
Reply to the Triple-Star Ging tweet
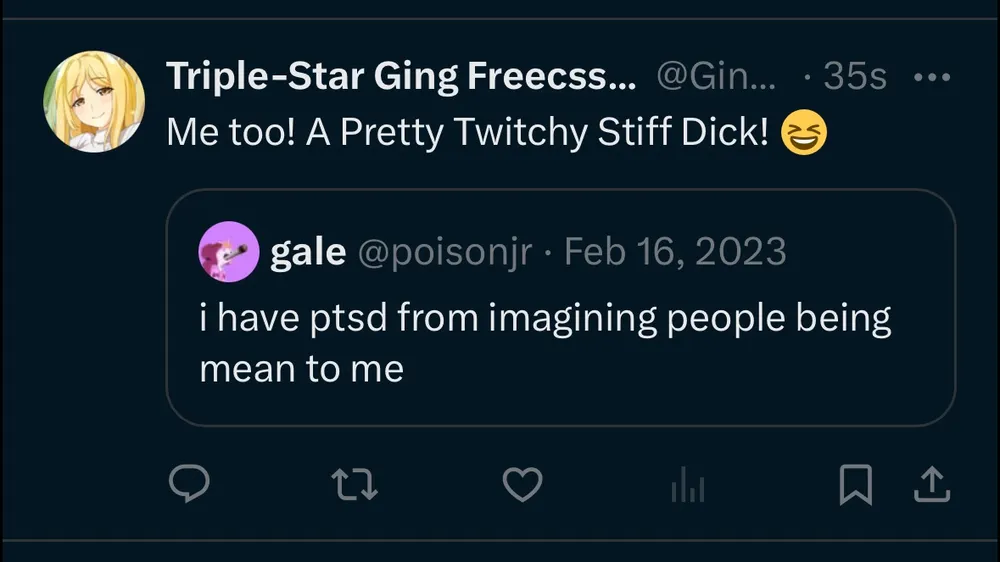187,485
